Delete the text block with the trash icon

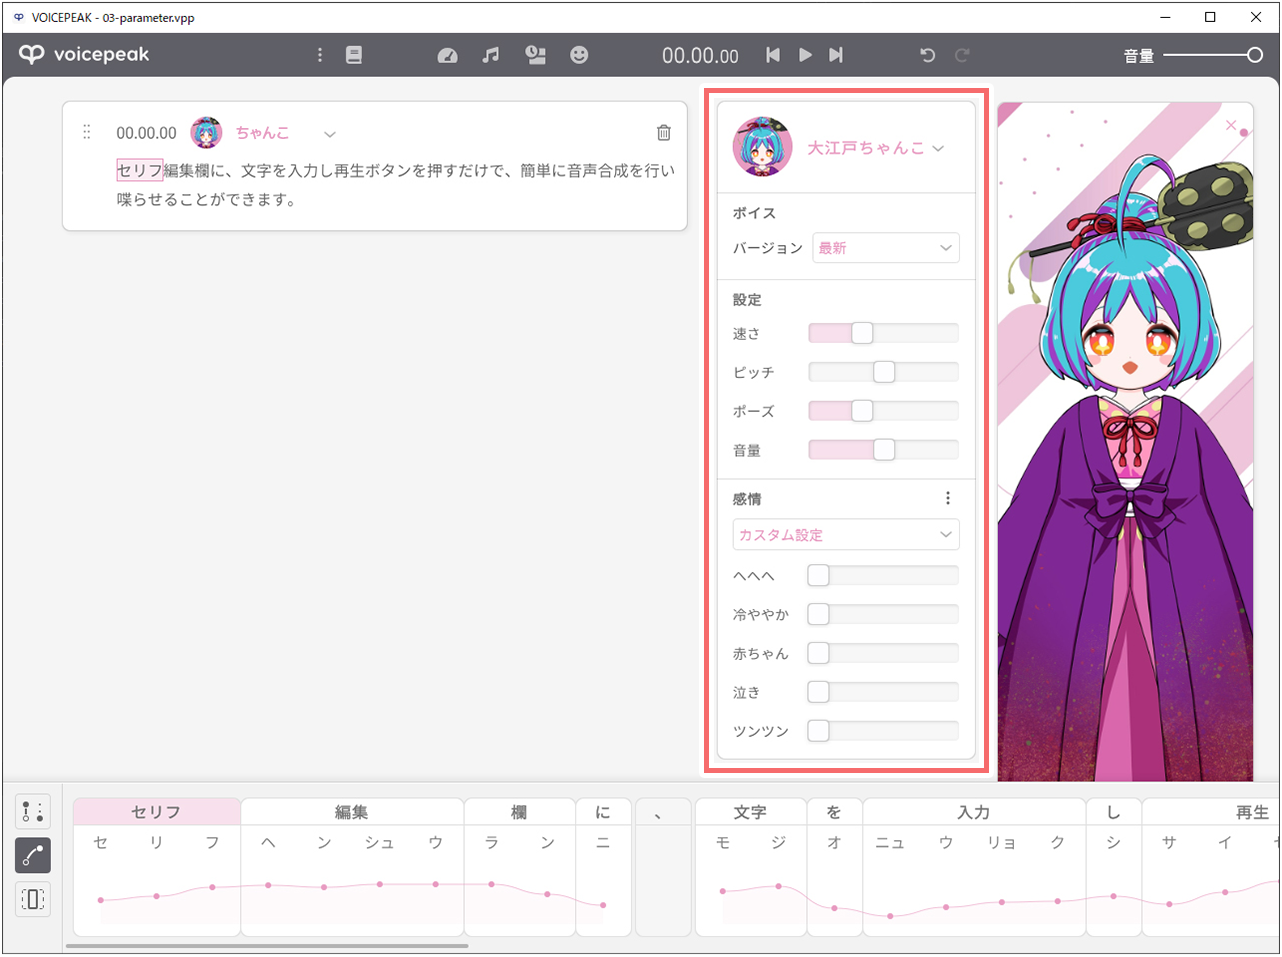tap(663, 133)
